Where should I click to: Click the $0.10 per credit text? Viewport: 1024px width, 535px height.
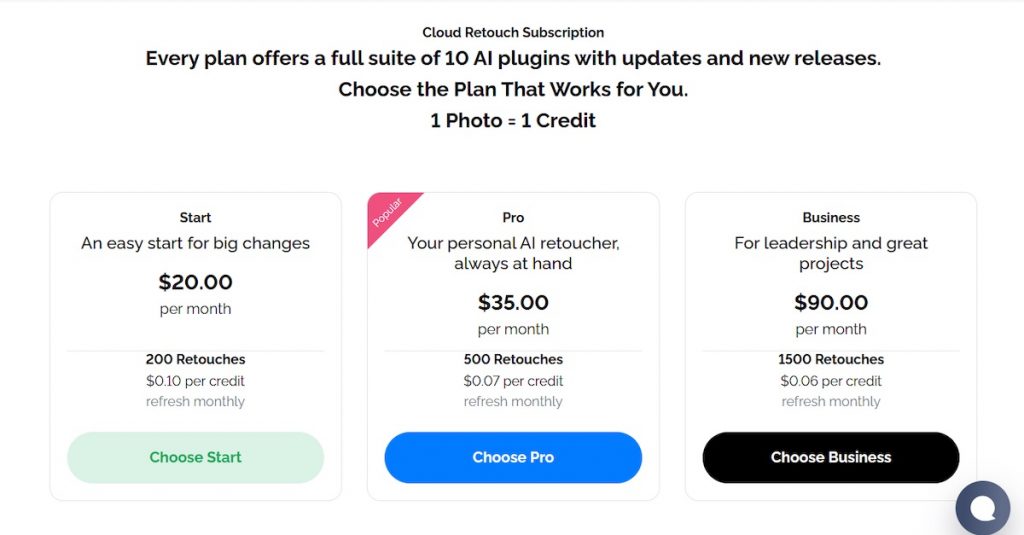click(x=195, y=381)
